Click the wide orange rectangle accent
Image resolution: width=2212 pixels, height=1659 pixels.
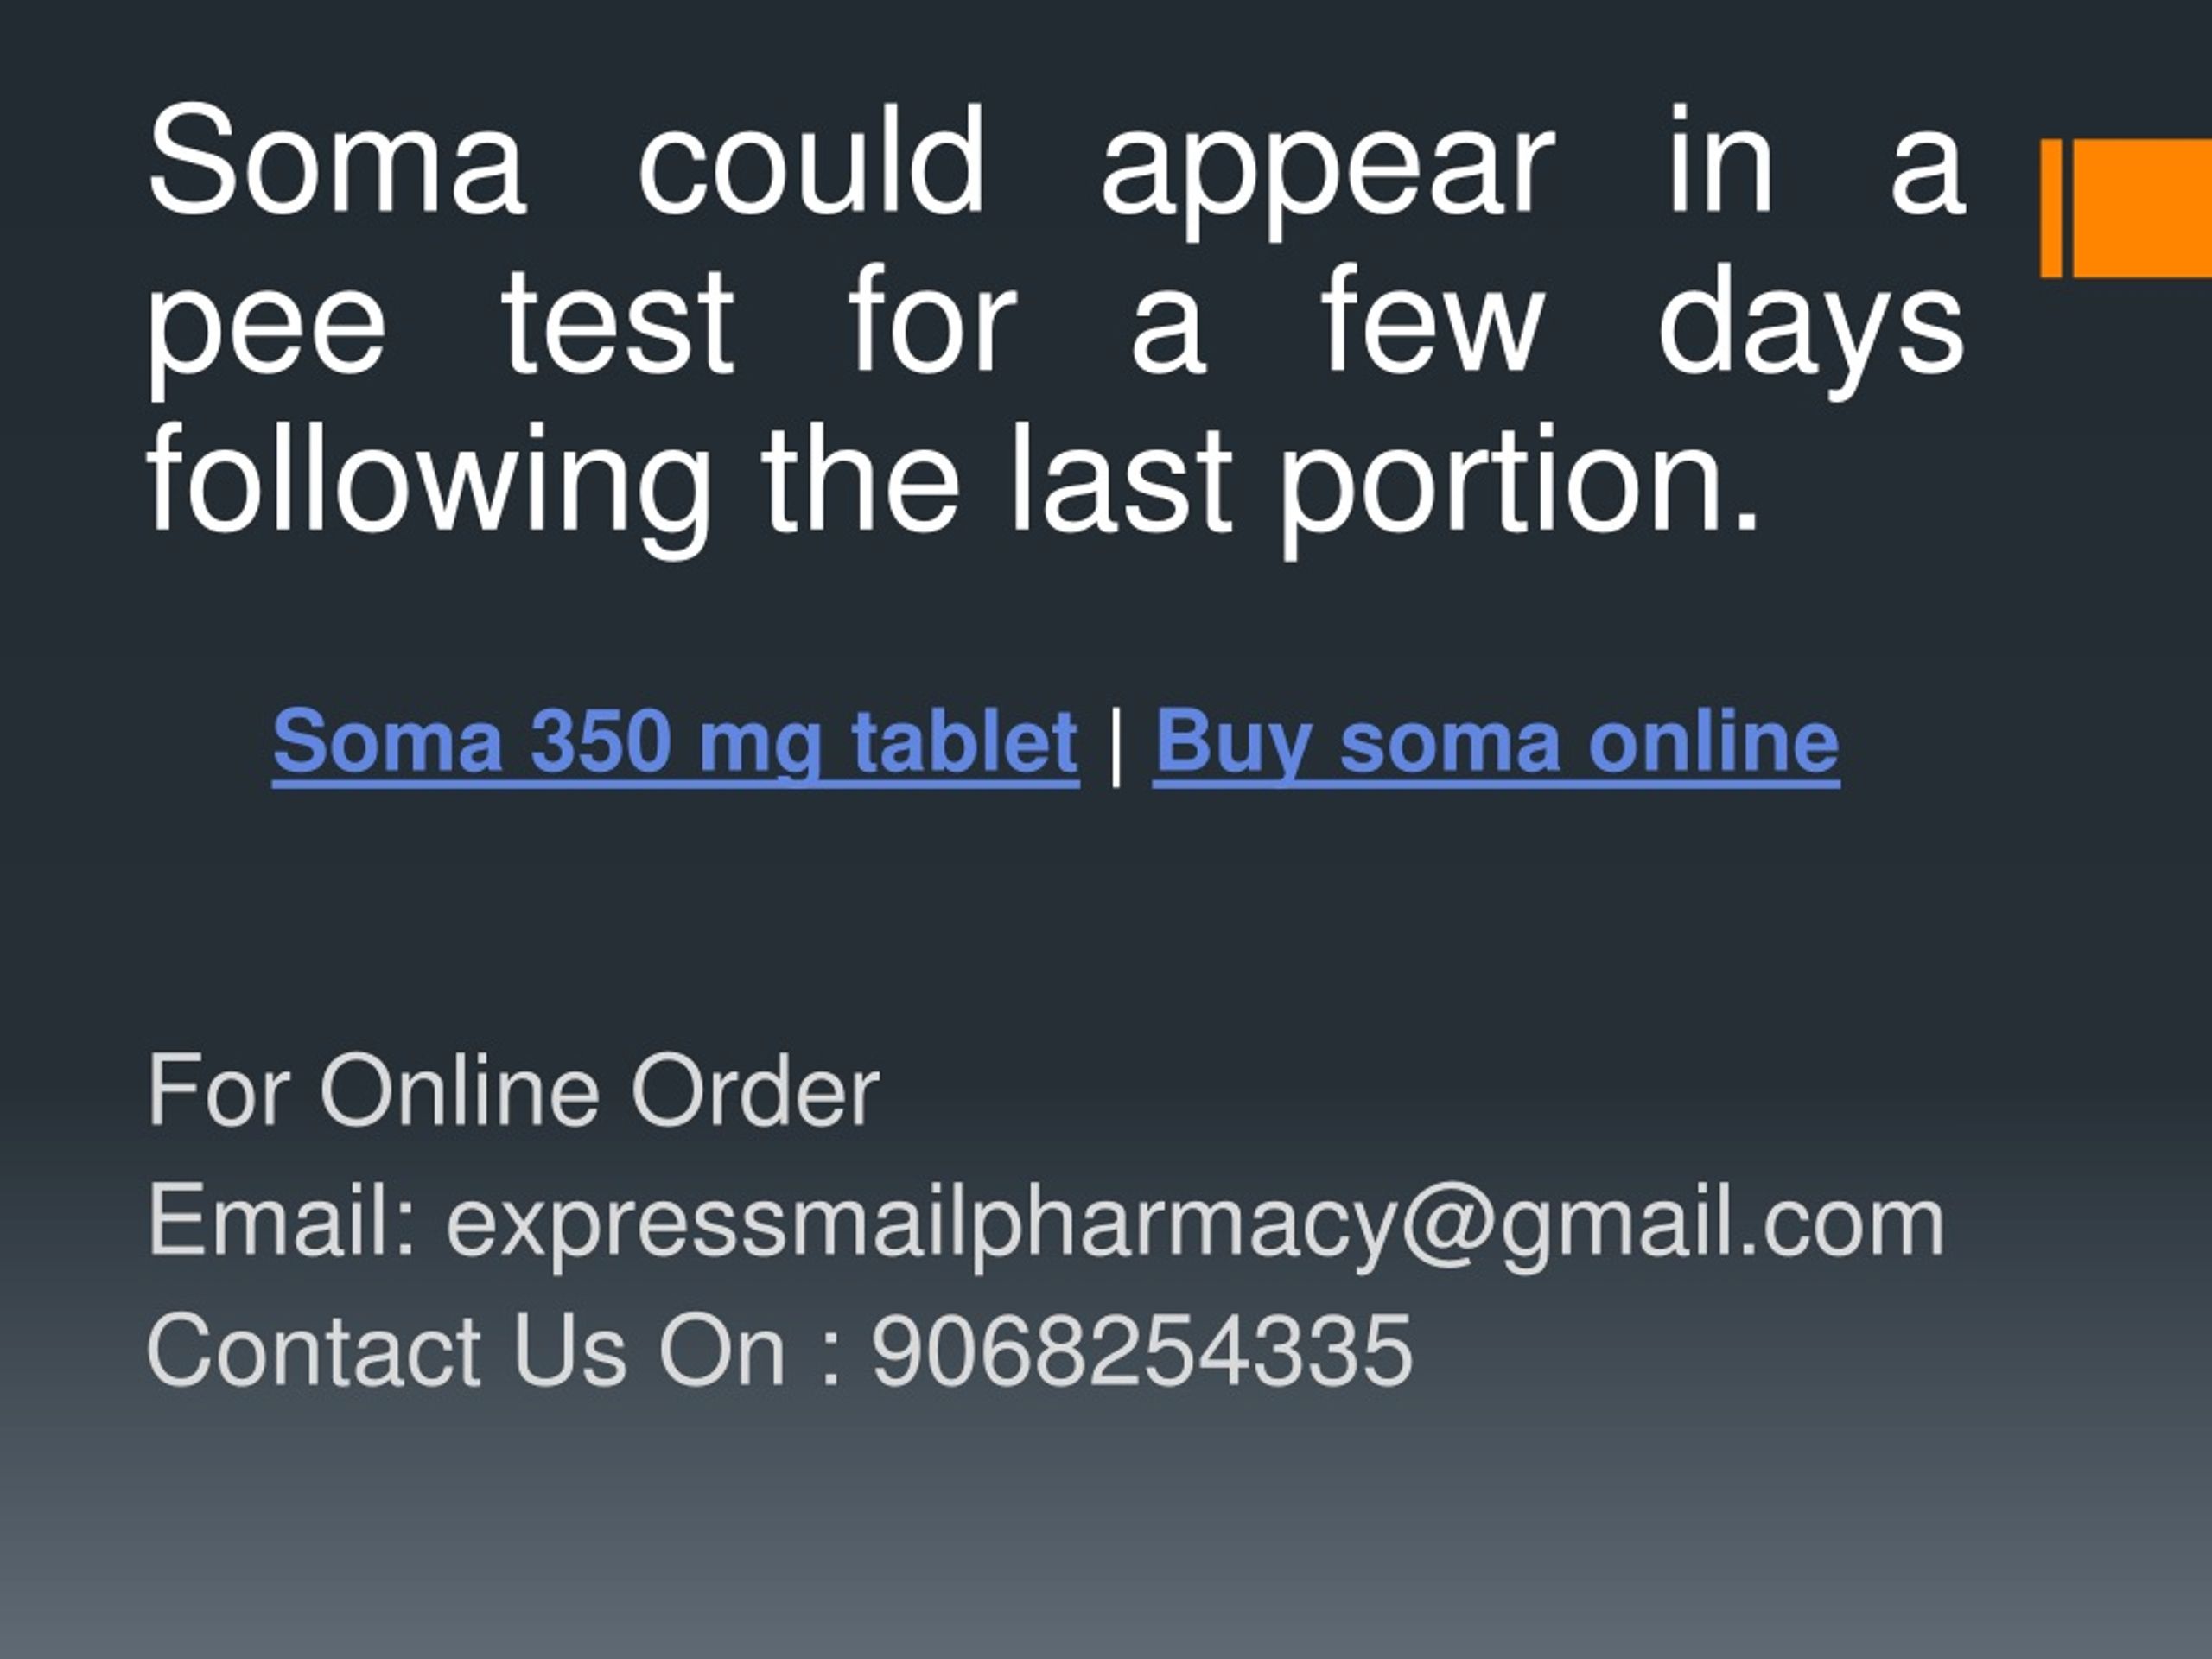coord(2142,208)
